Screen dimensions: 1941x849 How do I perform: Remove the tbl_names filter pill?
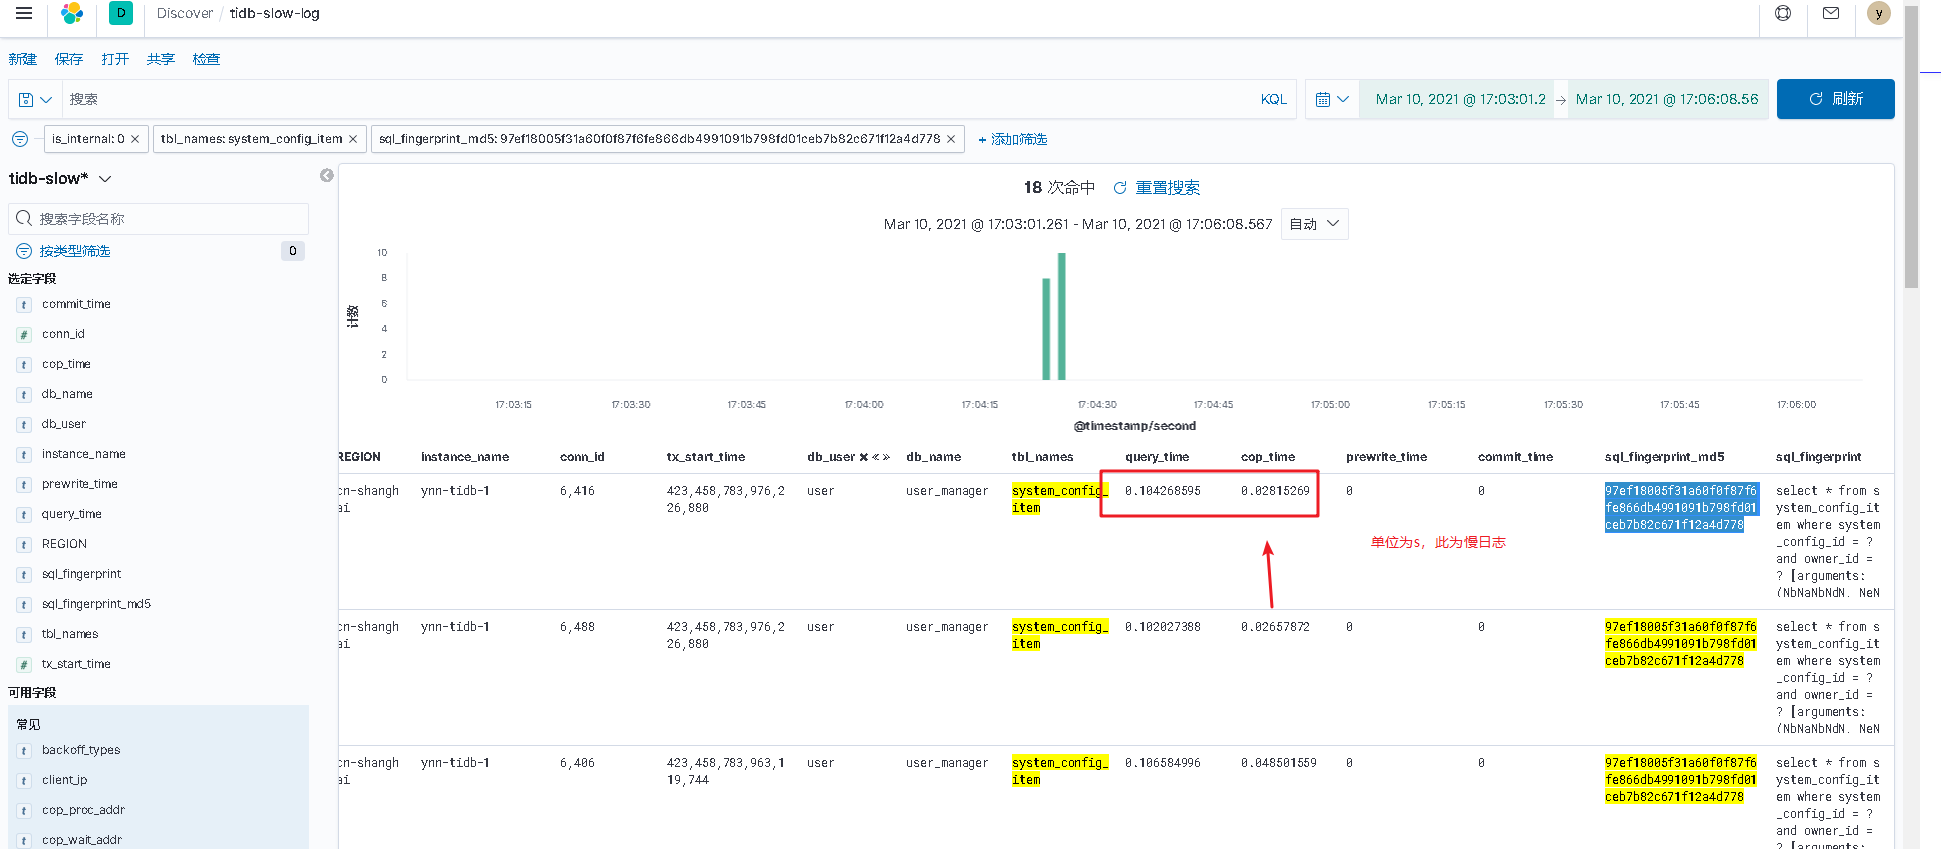[x=353, y=139]
